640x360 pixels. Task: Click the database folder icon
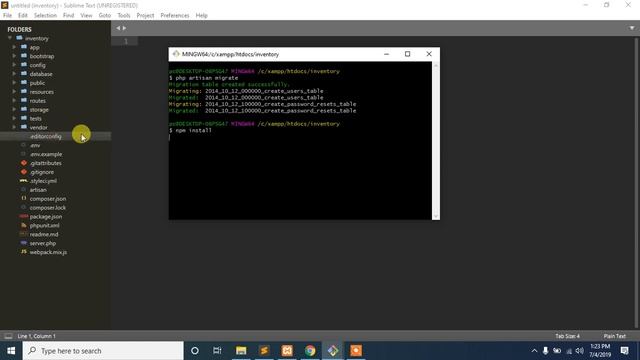[24, 74]
